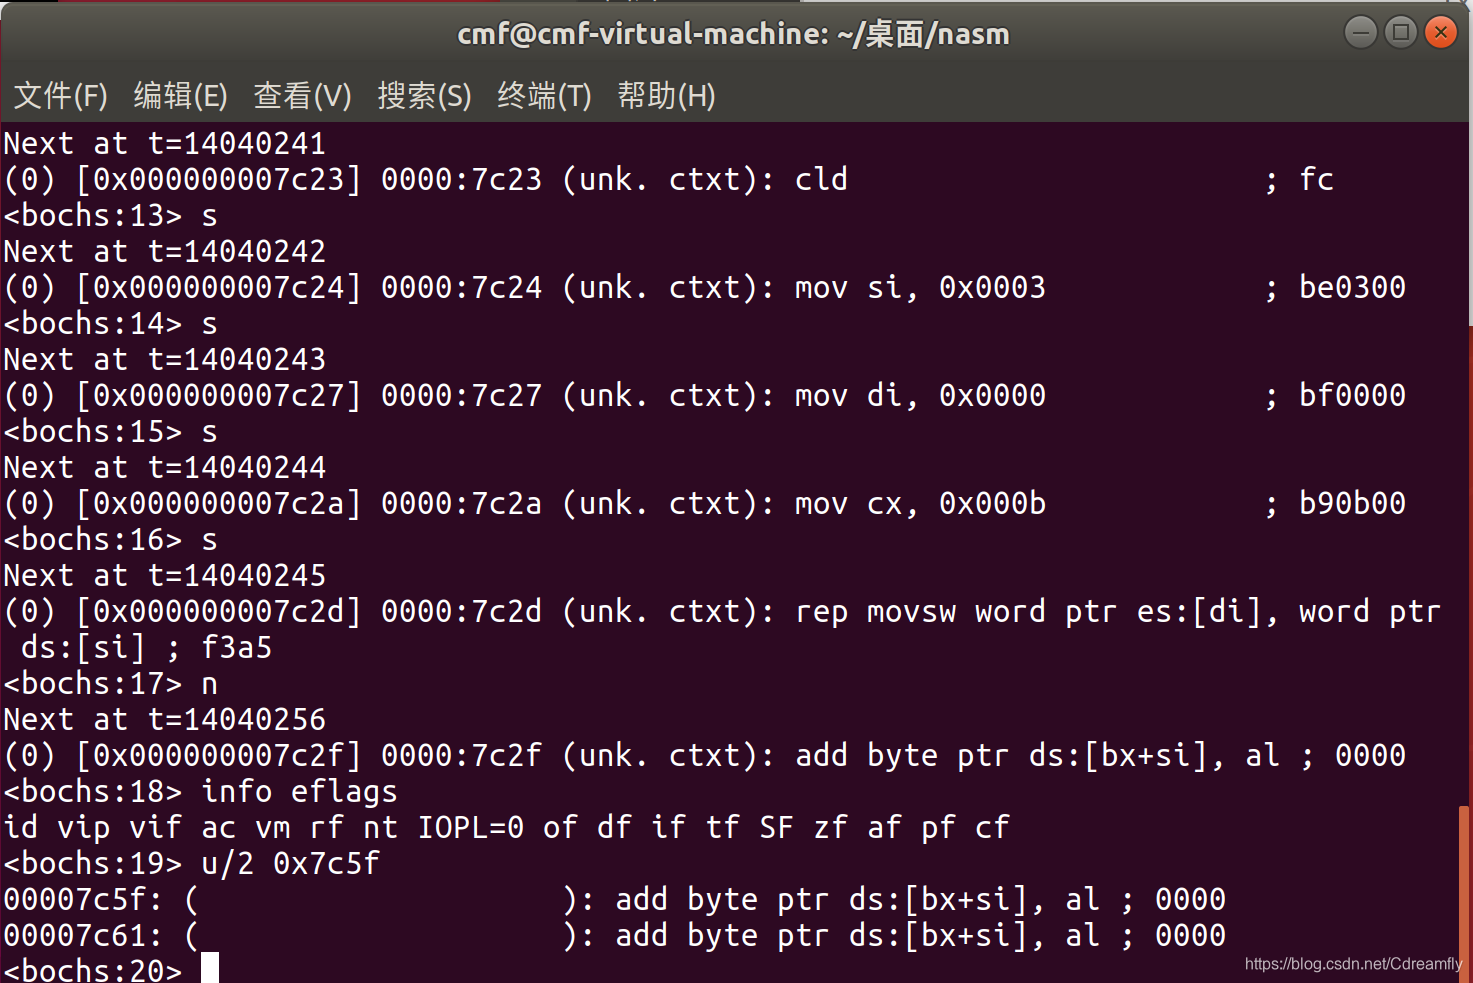Click the 'Next at t=14040244' line
This screenshot has height=983, width=1473.
[165, 467]
